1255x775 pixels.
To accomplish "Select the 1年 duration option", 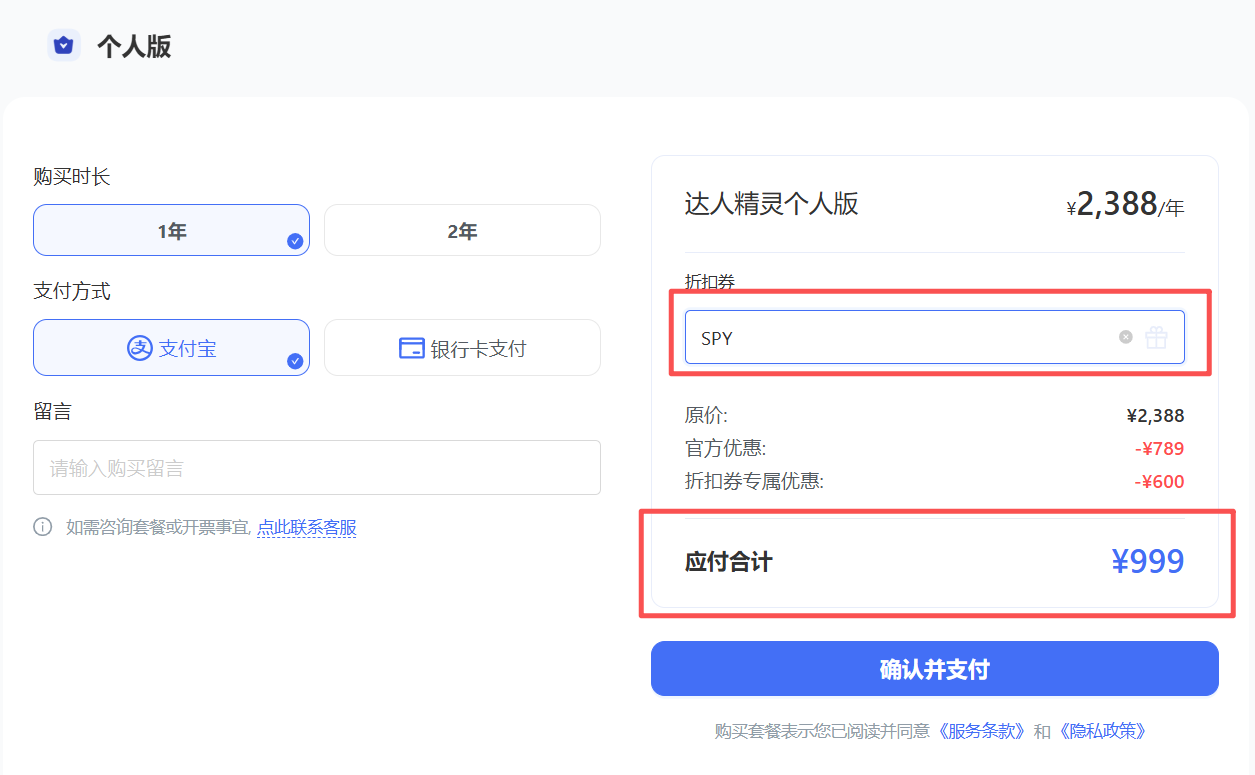I will [171, 230].
